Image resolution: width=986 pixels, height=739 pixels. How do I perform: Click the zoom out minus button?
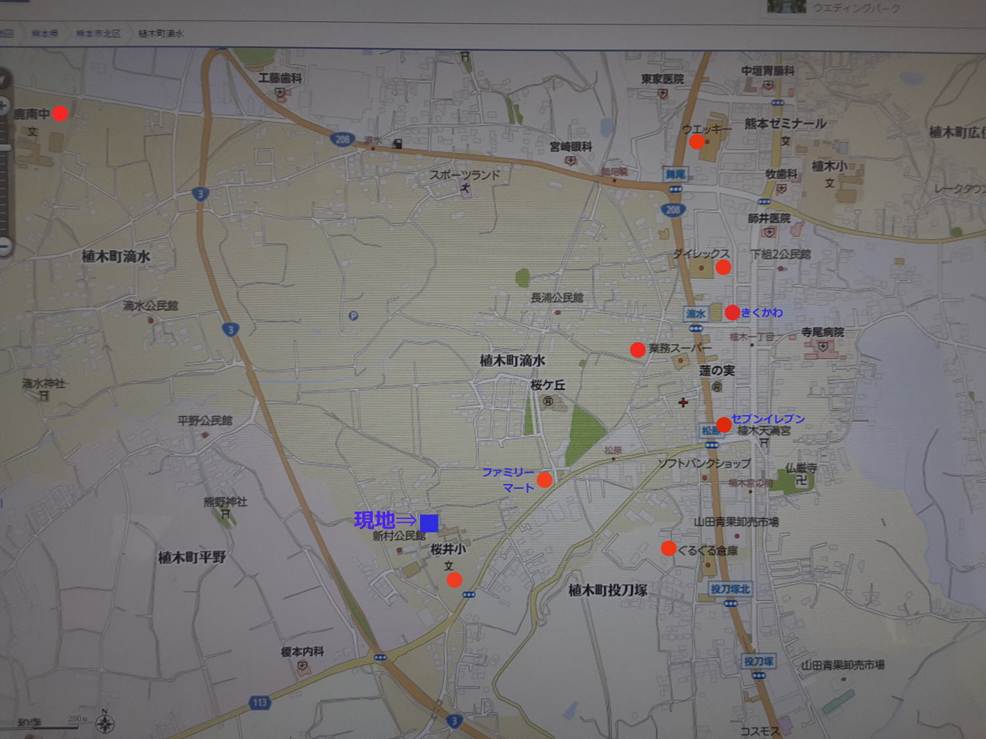click(3, 244)
